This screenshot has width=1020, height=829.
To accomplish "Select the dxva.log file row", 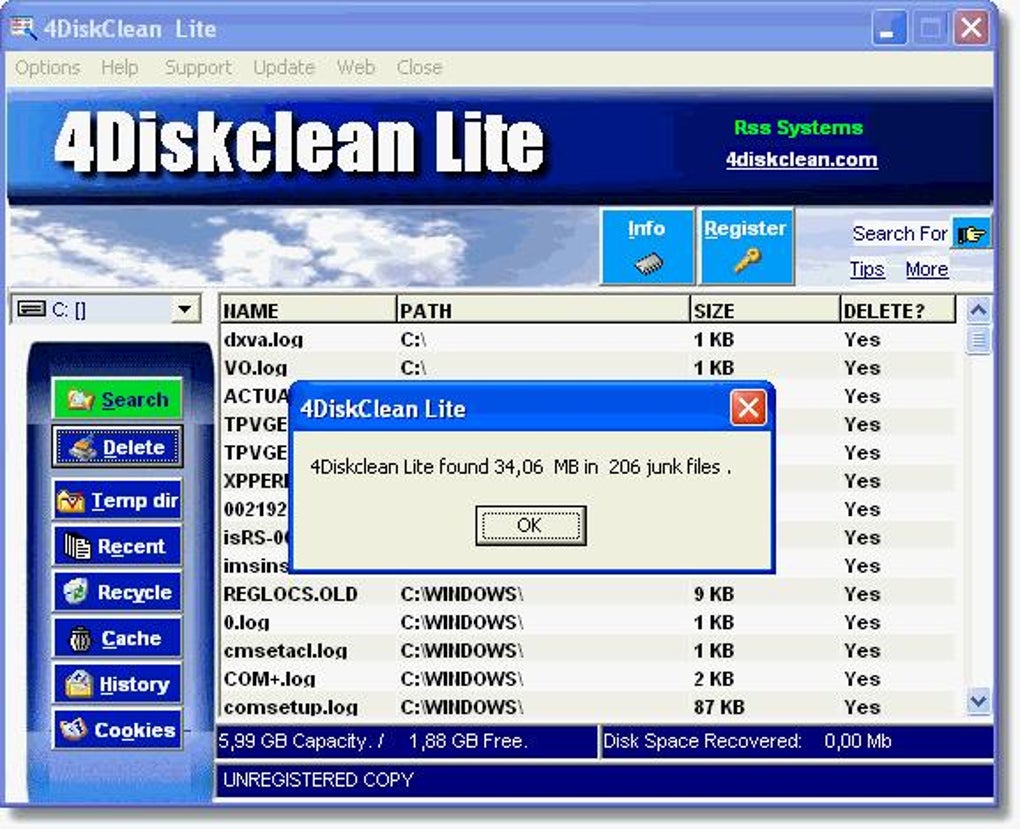I will tap(588, 339).
